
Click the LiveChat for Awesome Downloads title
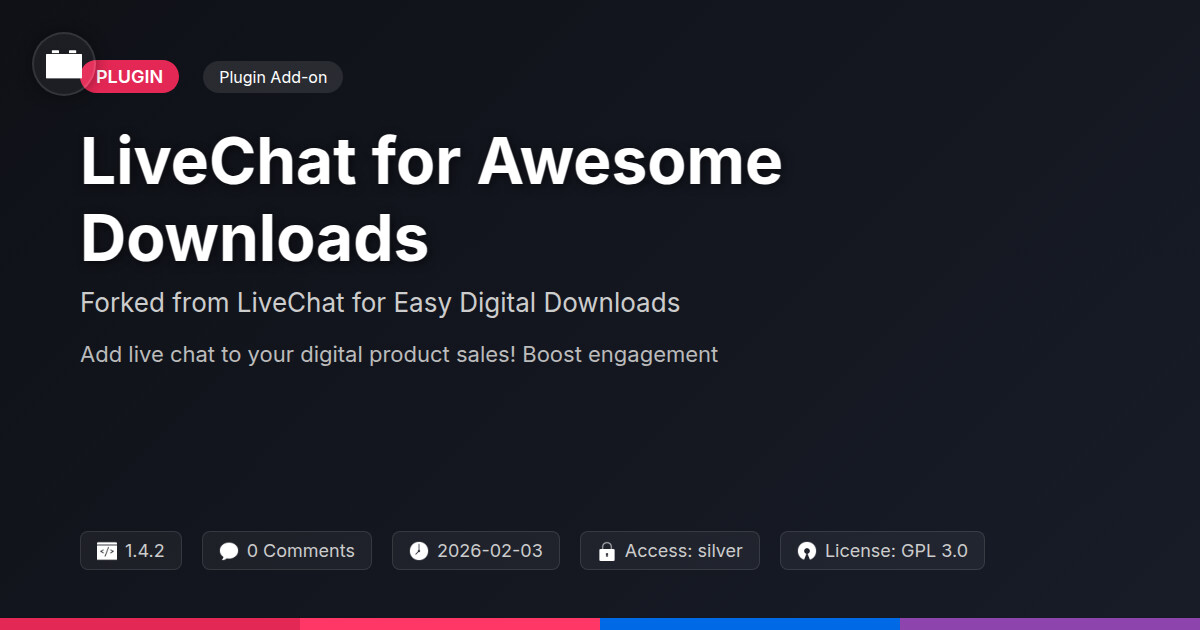pyautogui.click(x=430, y=200)
